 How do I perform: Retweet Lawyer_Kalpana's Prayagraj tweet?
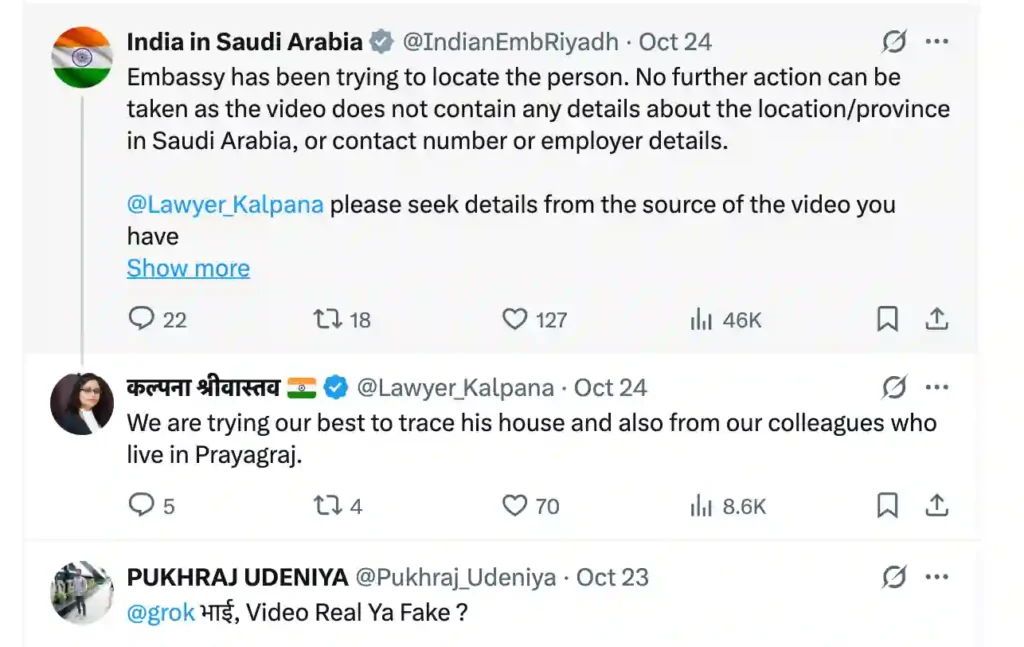pyautogui.click(x=327, y=506)
